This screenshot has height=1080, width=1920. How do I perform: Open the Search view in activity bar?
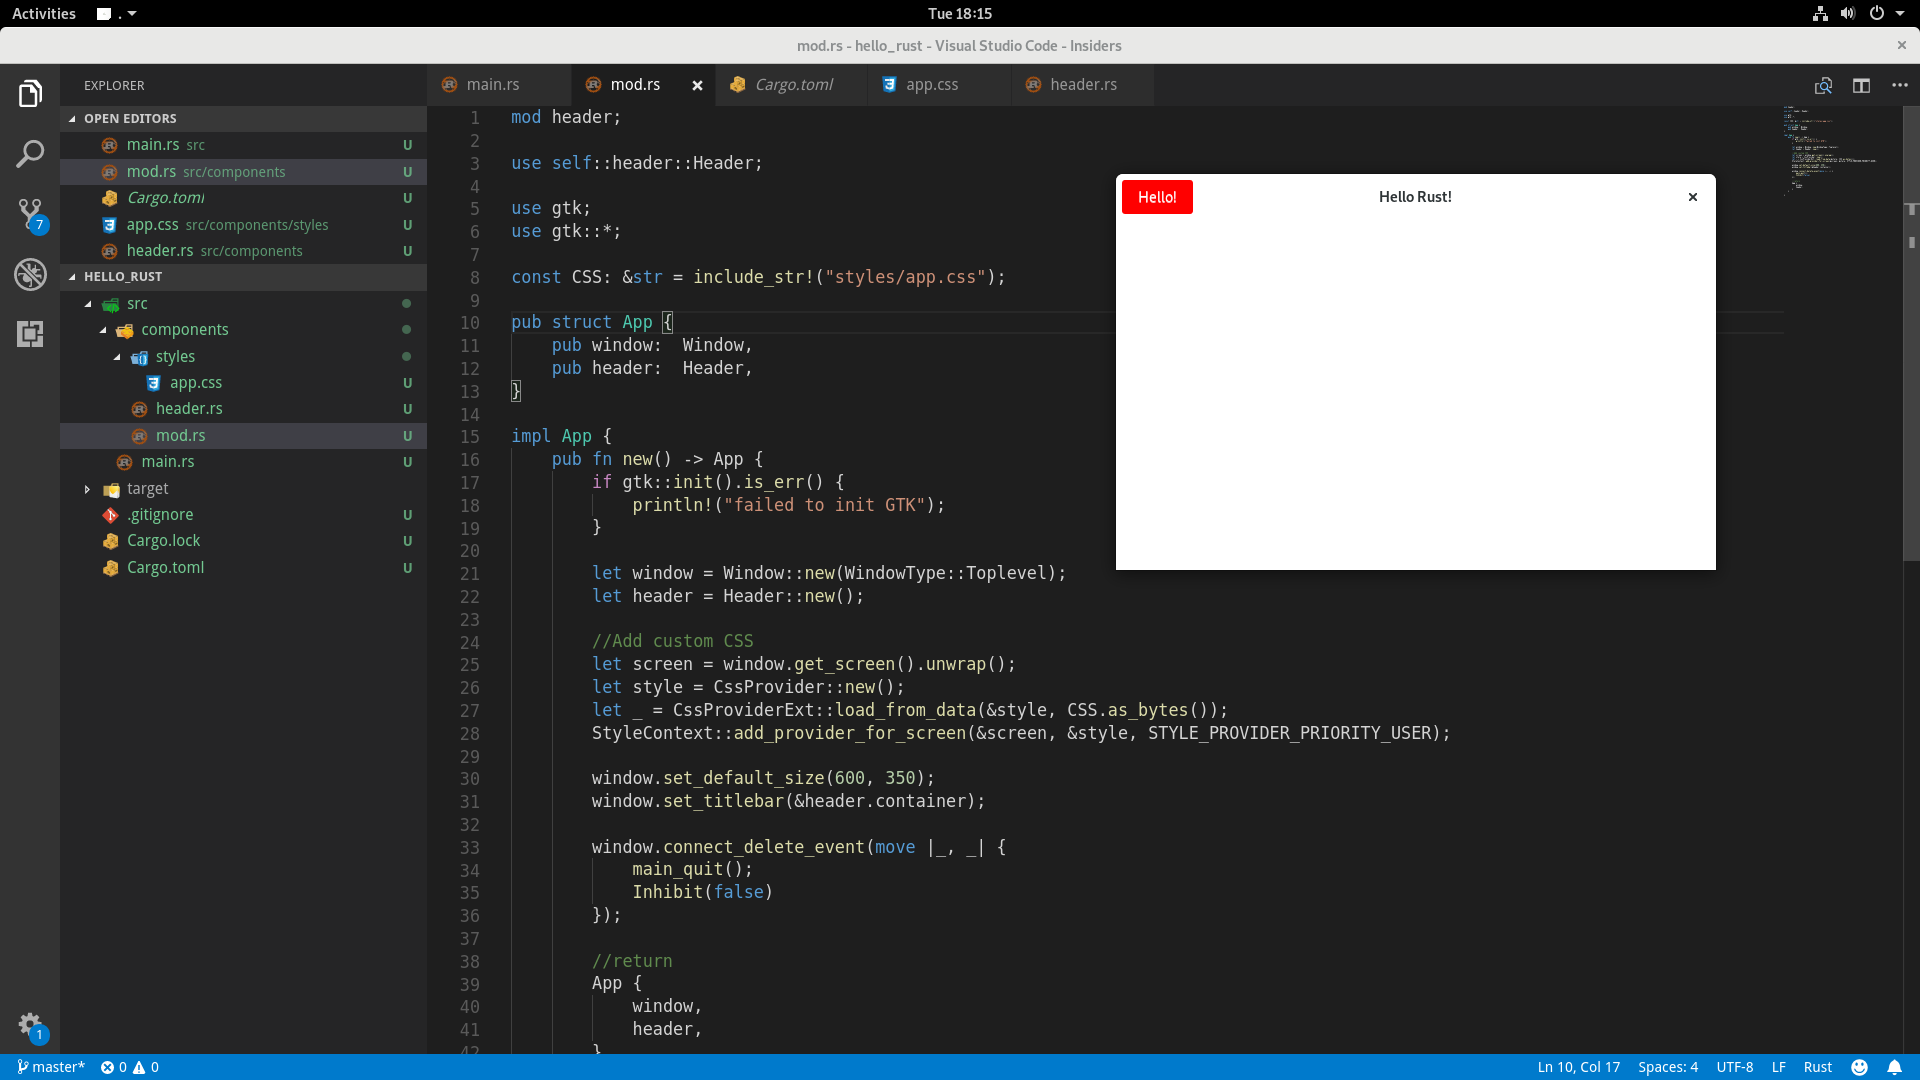point(30,154)
